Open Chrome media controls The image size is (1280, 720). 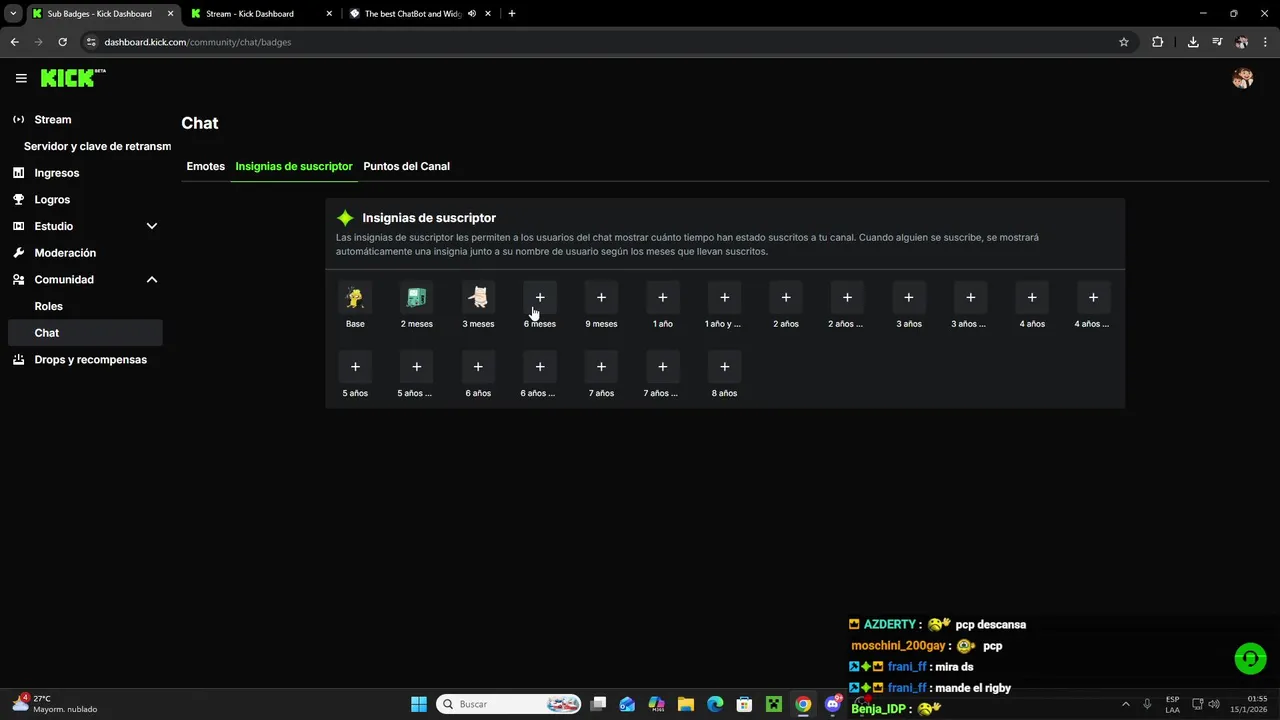coord(1217,42)
